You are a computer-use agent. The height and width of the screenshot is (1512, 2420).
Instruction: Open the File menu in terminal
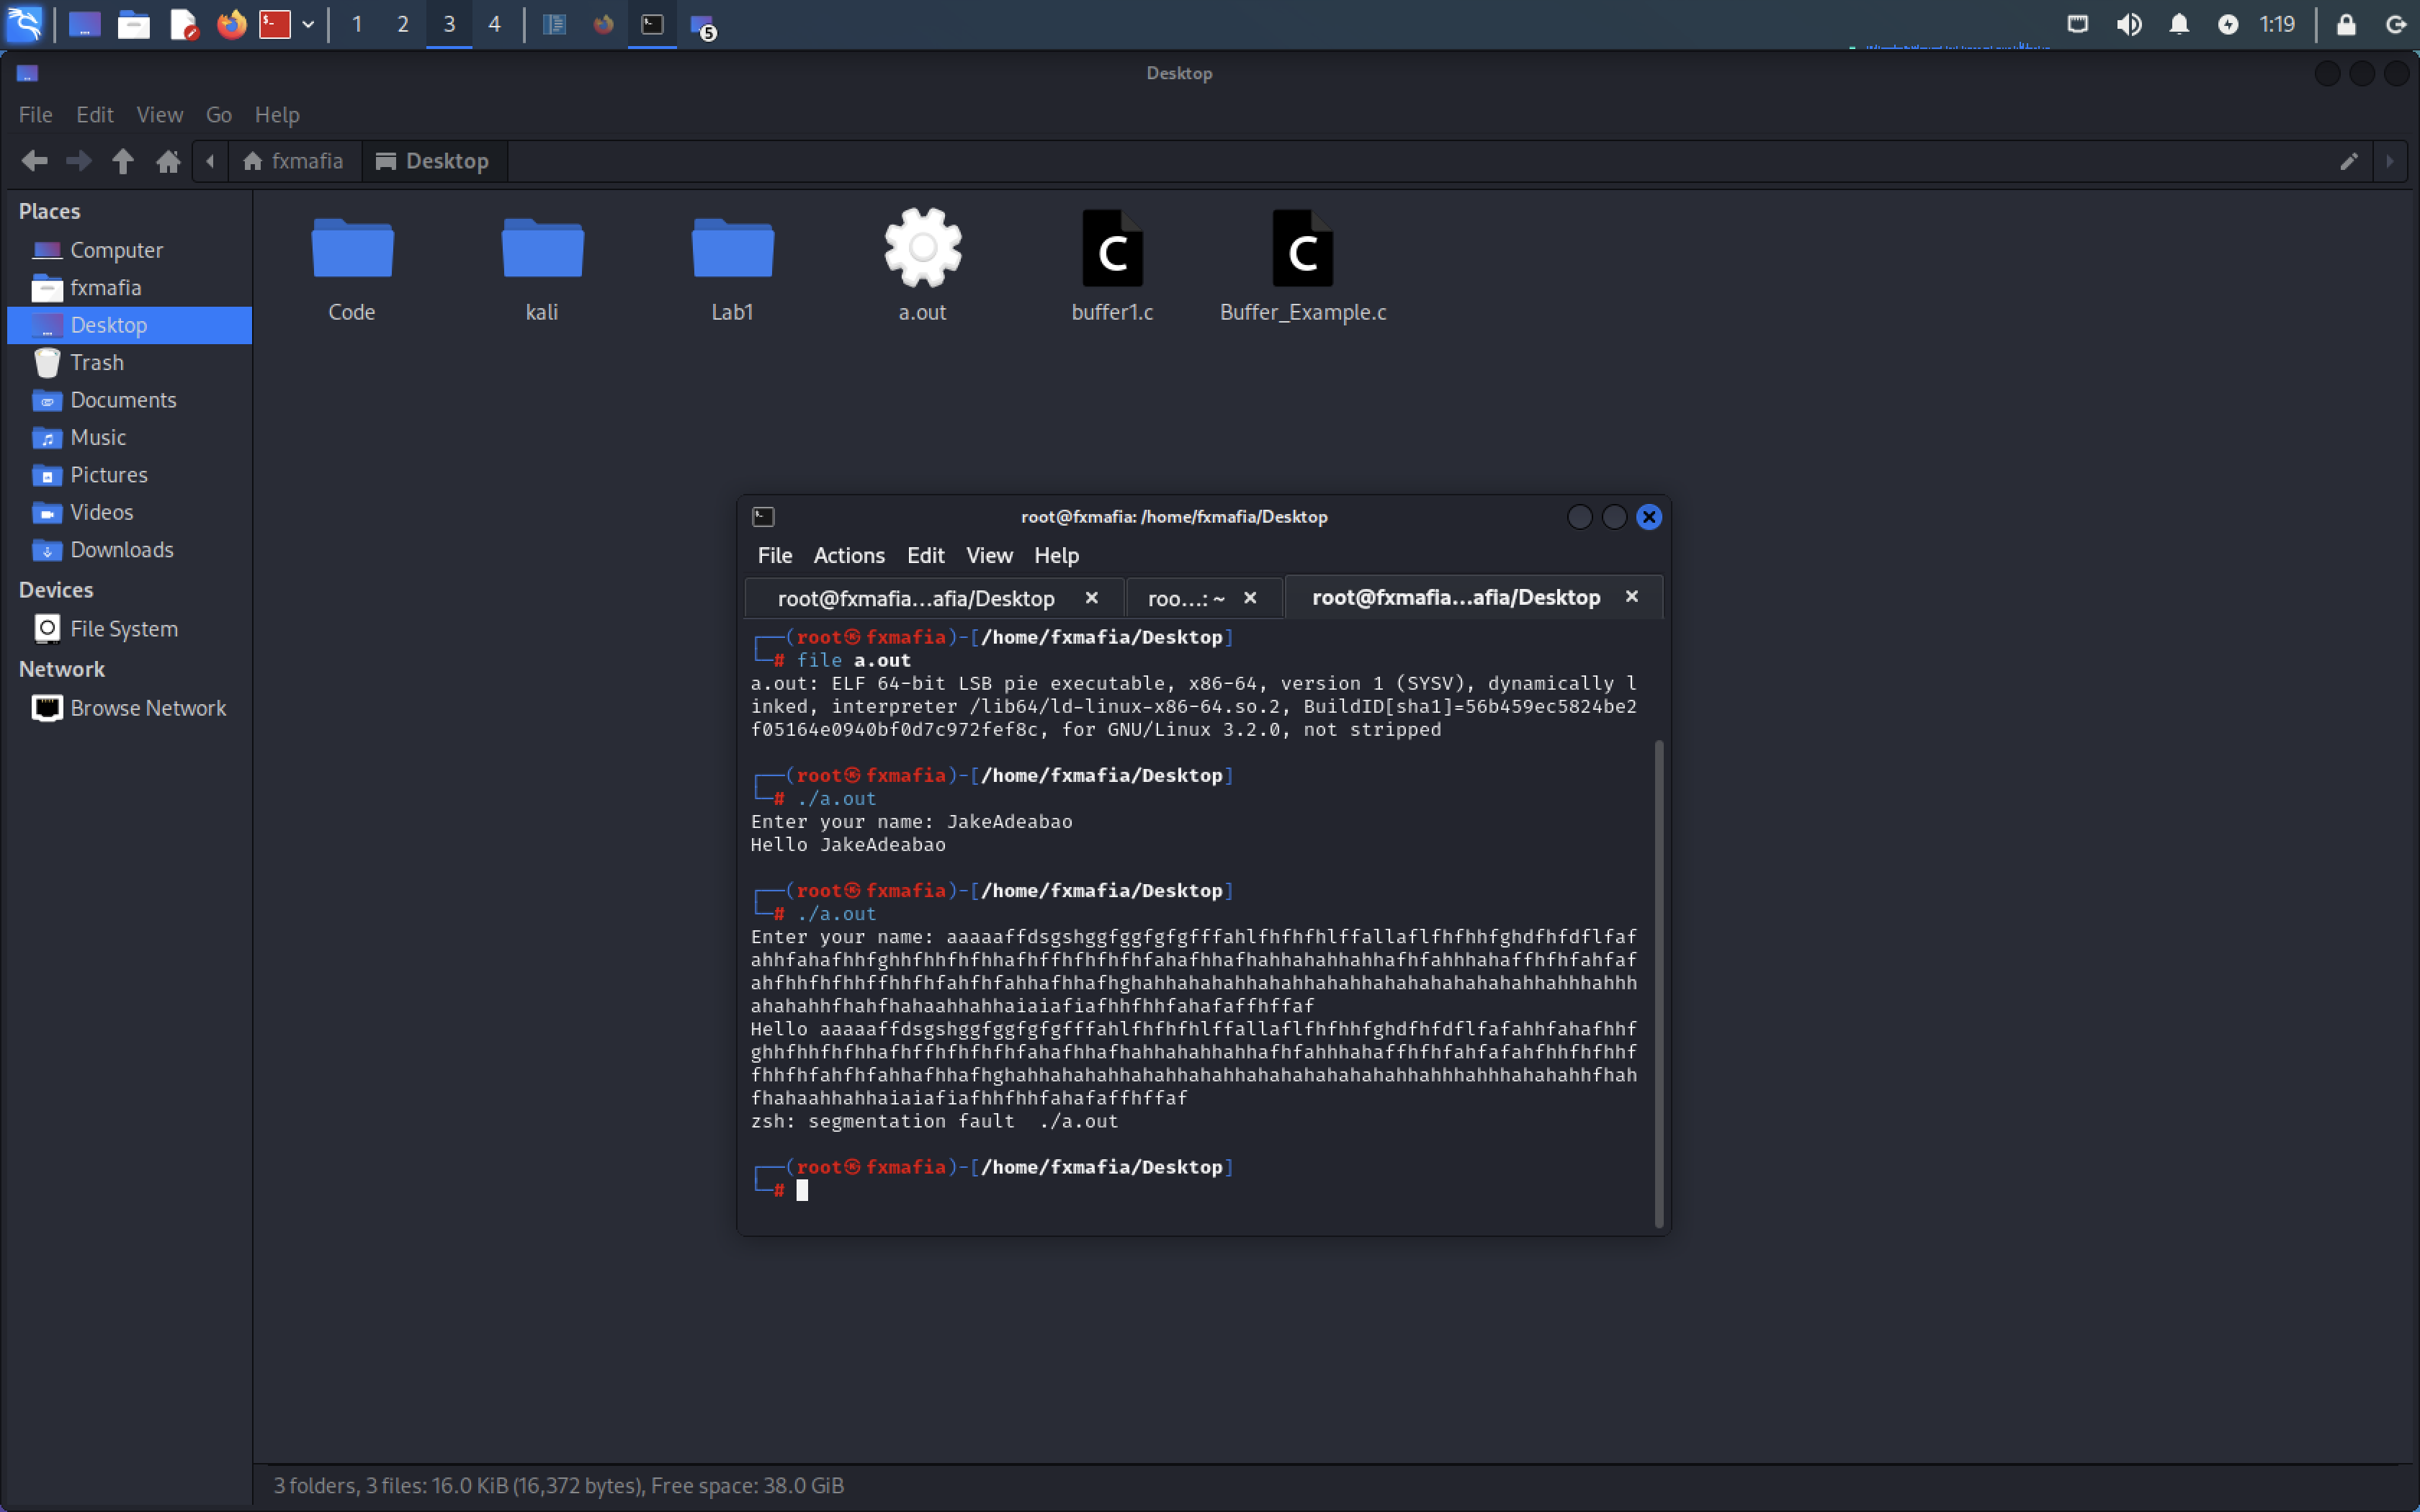pos(774,555)
